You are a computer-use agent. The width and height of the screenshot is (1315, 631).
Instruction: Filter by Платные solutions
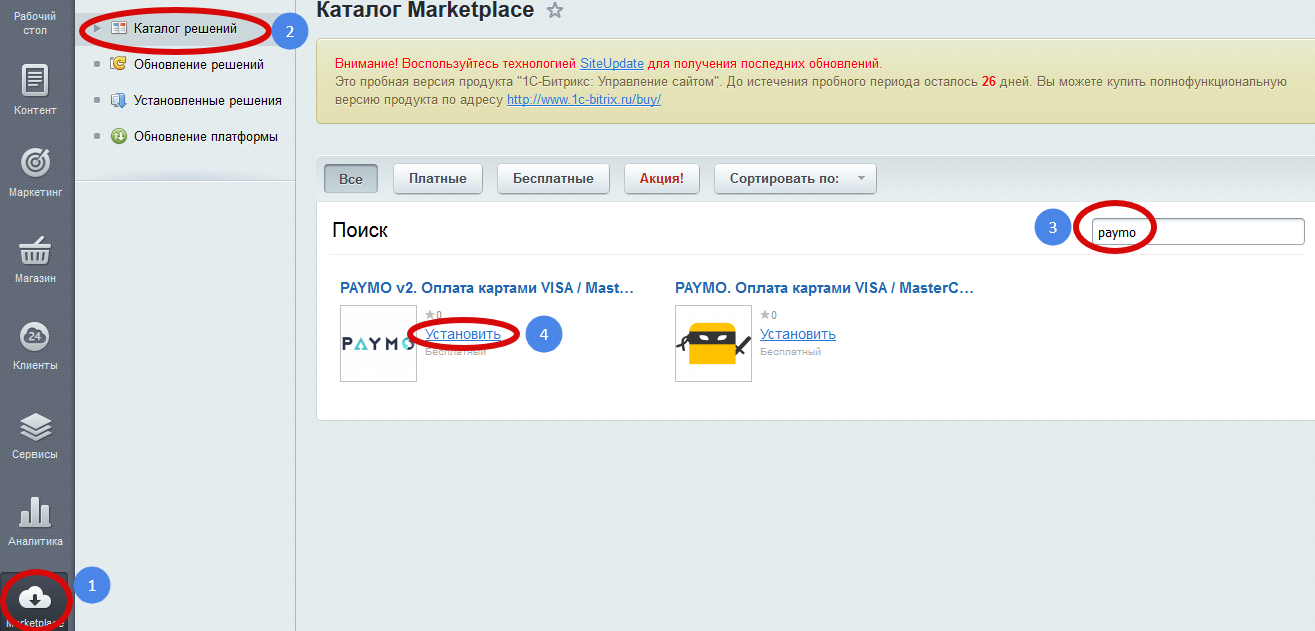click(x=437, y=179)
